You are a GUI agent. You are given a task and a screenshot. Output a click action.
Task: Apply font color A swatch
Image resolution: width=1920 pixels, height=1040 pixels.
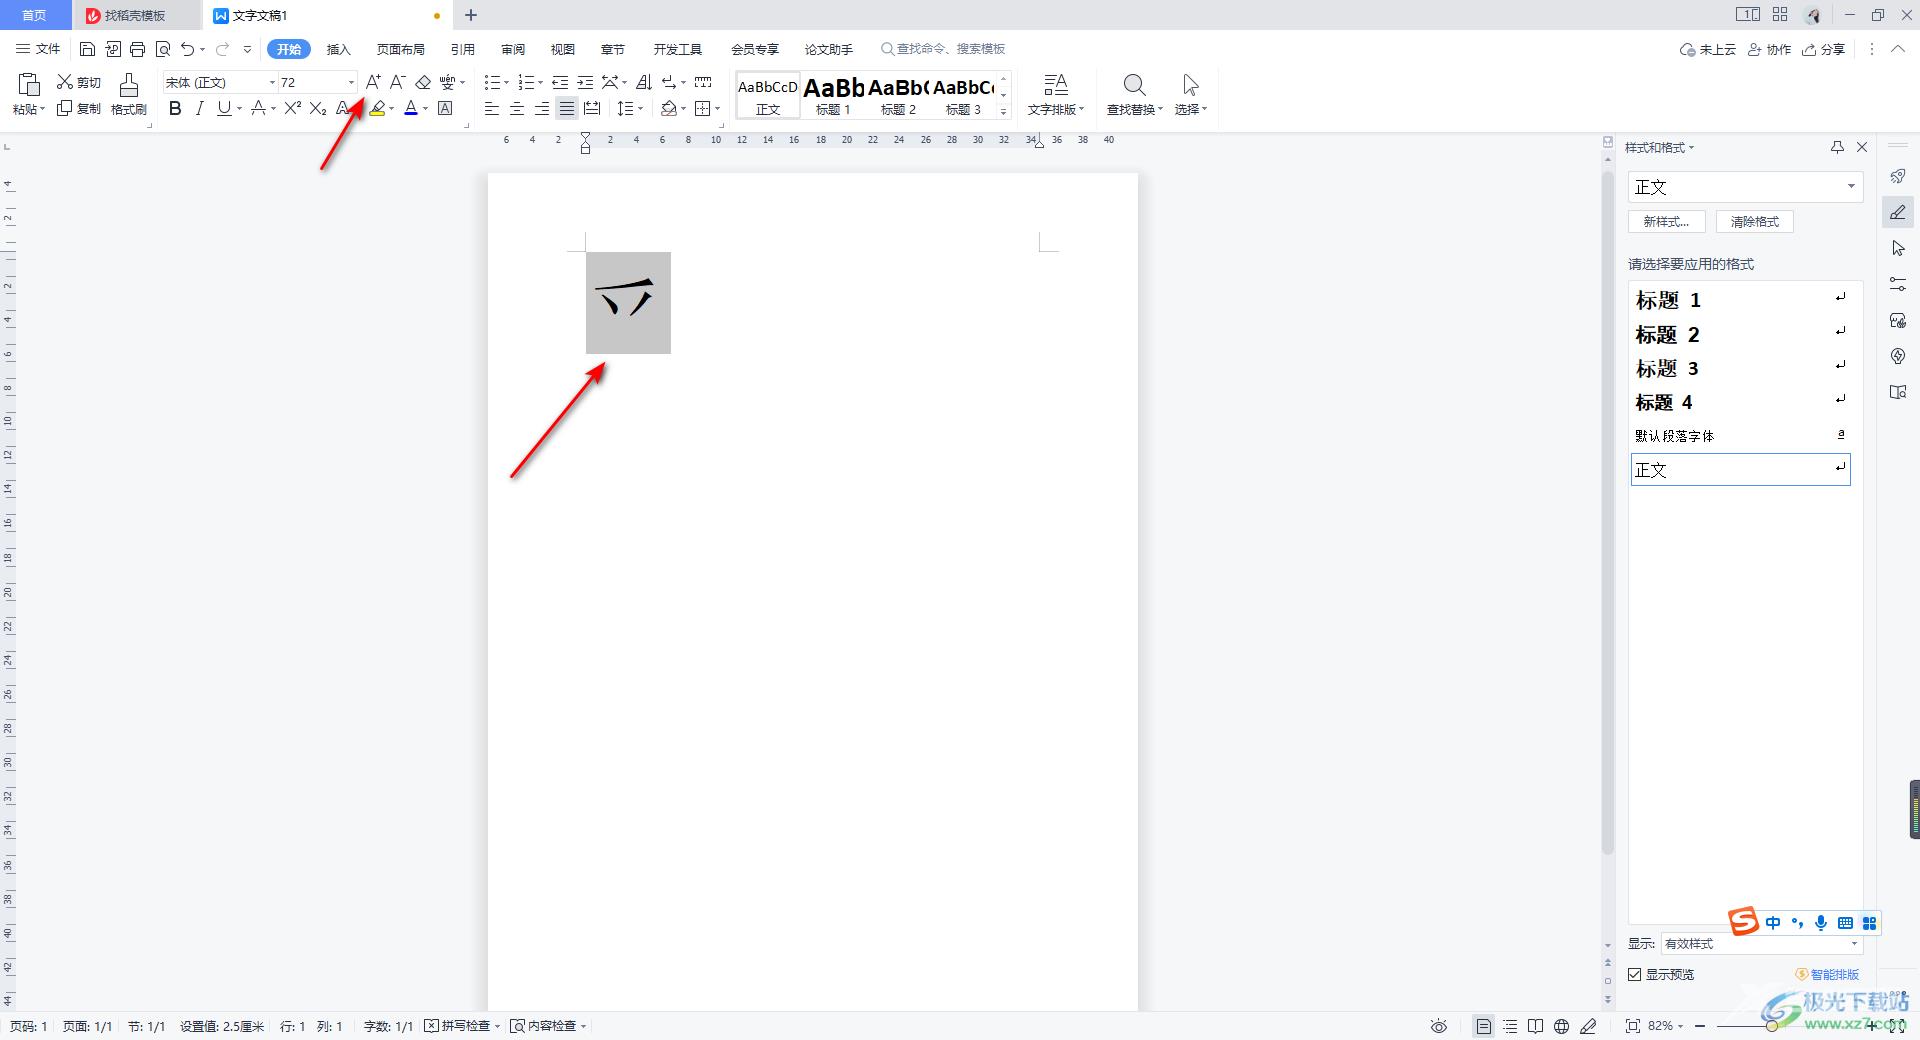[411, 108]
